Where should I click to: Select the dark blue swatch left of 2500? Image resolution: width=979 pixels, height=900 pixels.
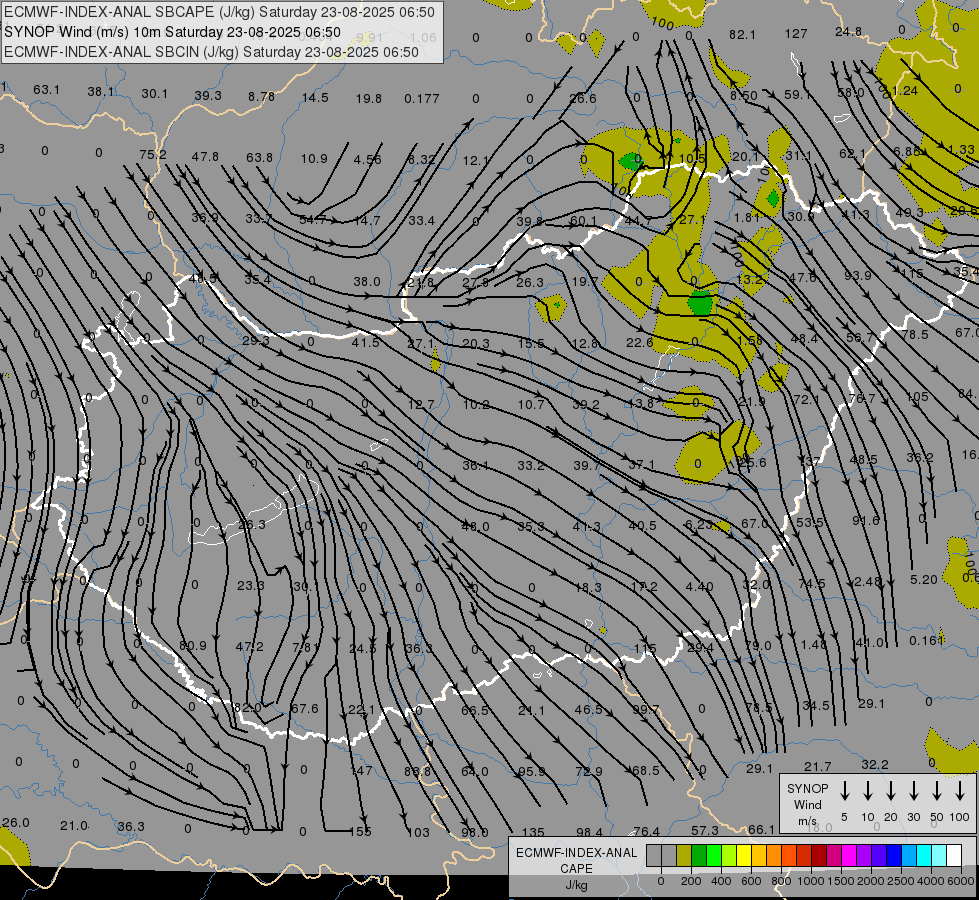tap(894, 856)
